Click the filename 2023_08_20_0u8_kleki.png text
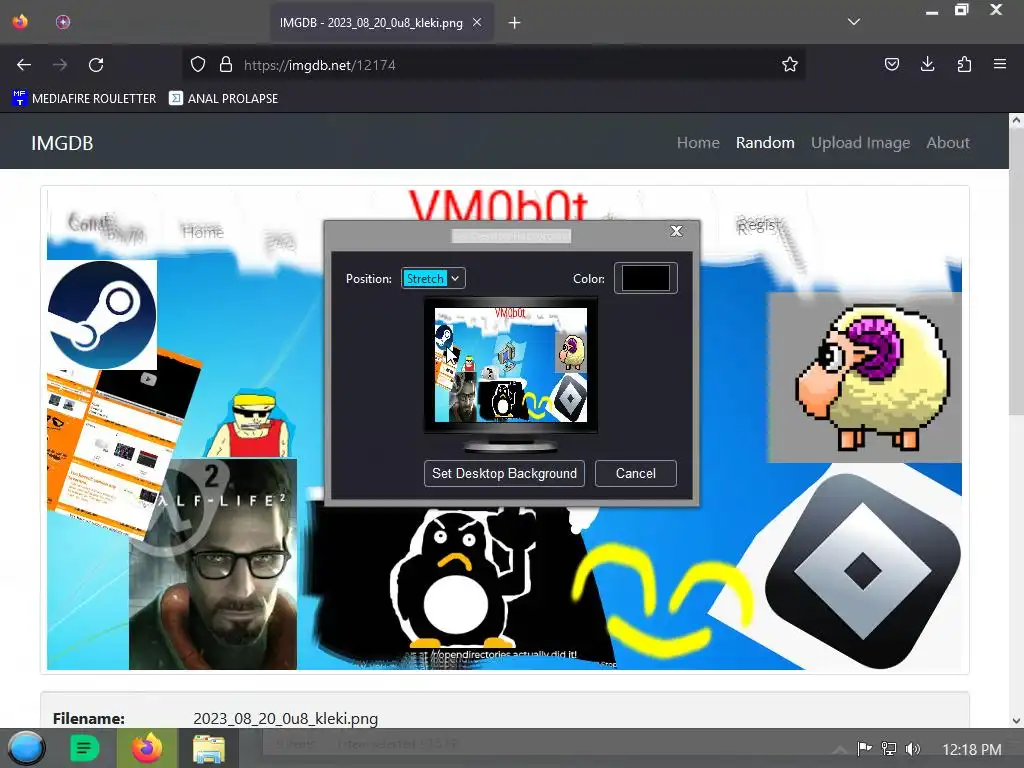1024x768 pixels. [x=285, y=718]
